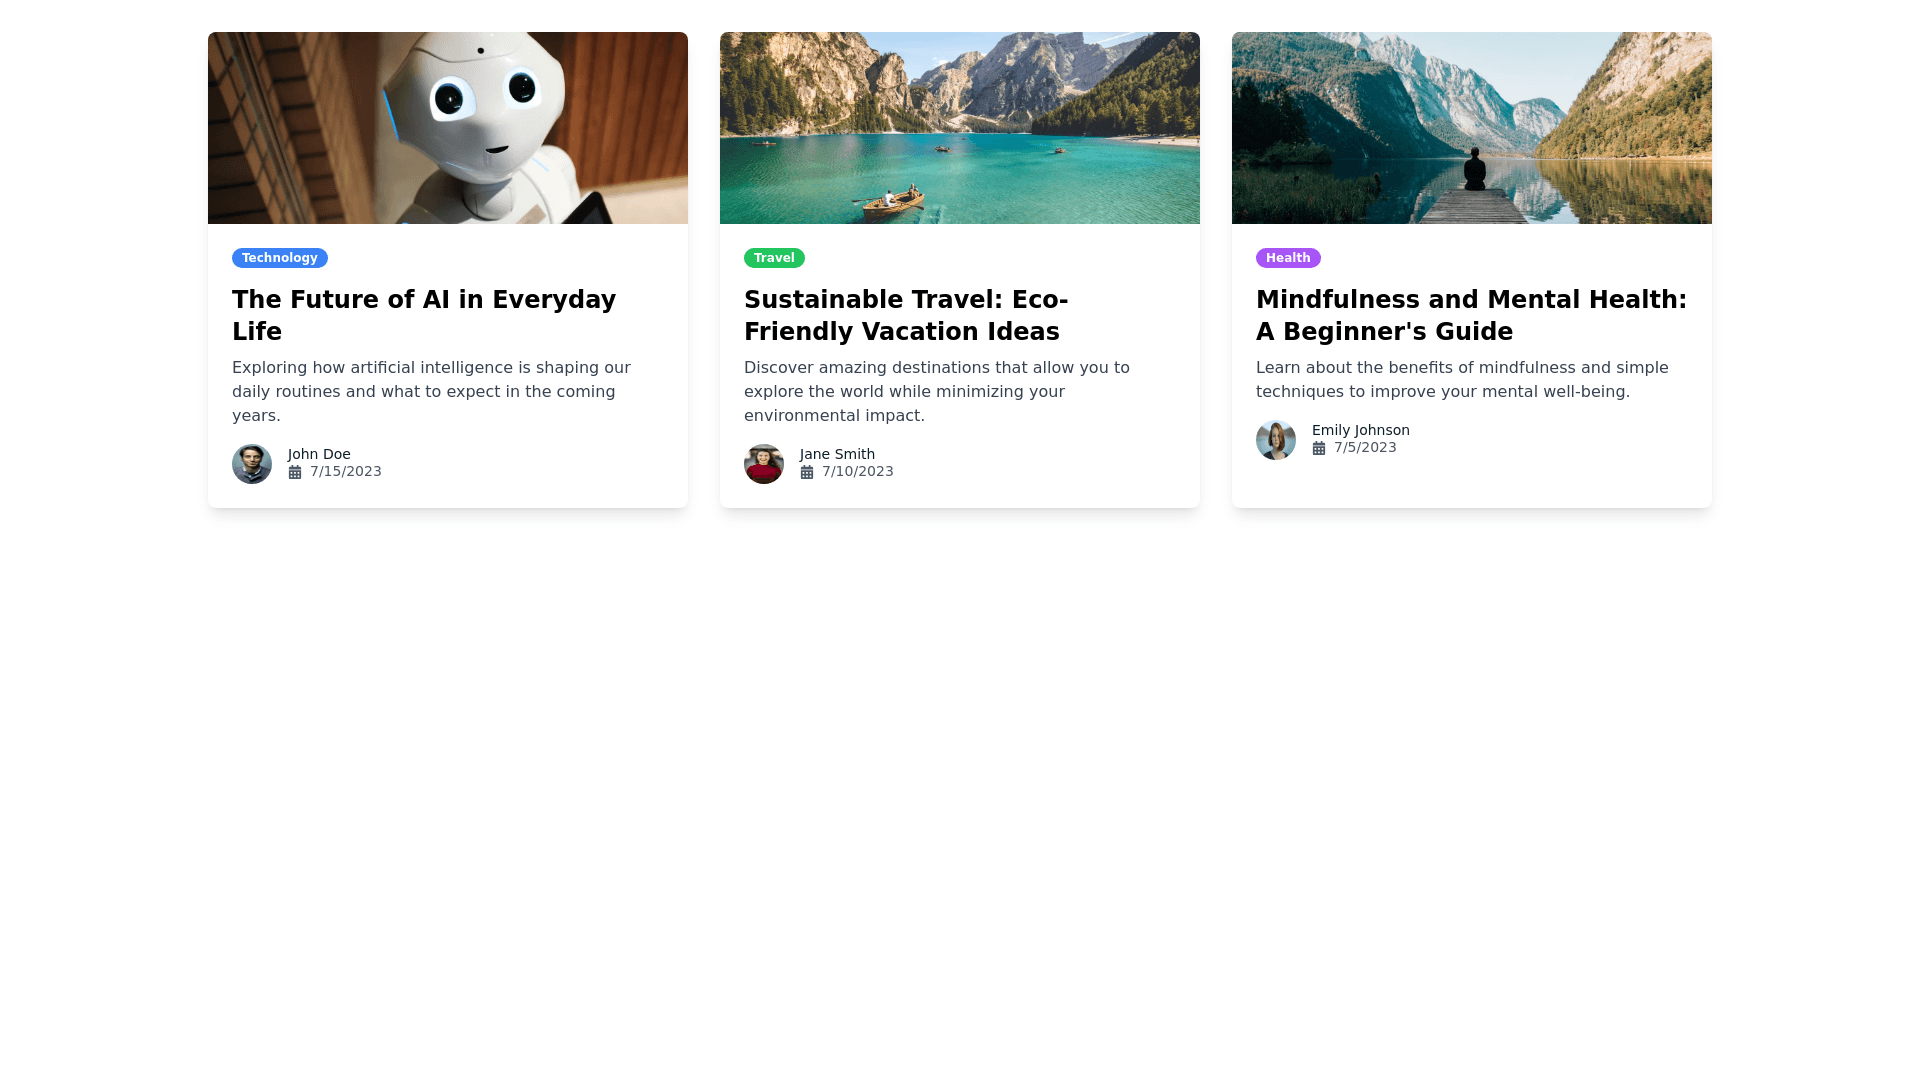The height and width of the screenshot is (1080, 1920).
Task: Click calendar icon beside 7/5/2023 date
Action: click(1319, 448)
